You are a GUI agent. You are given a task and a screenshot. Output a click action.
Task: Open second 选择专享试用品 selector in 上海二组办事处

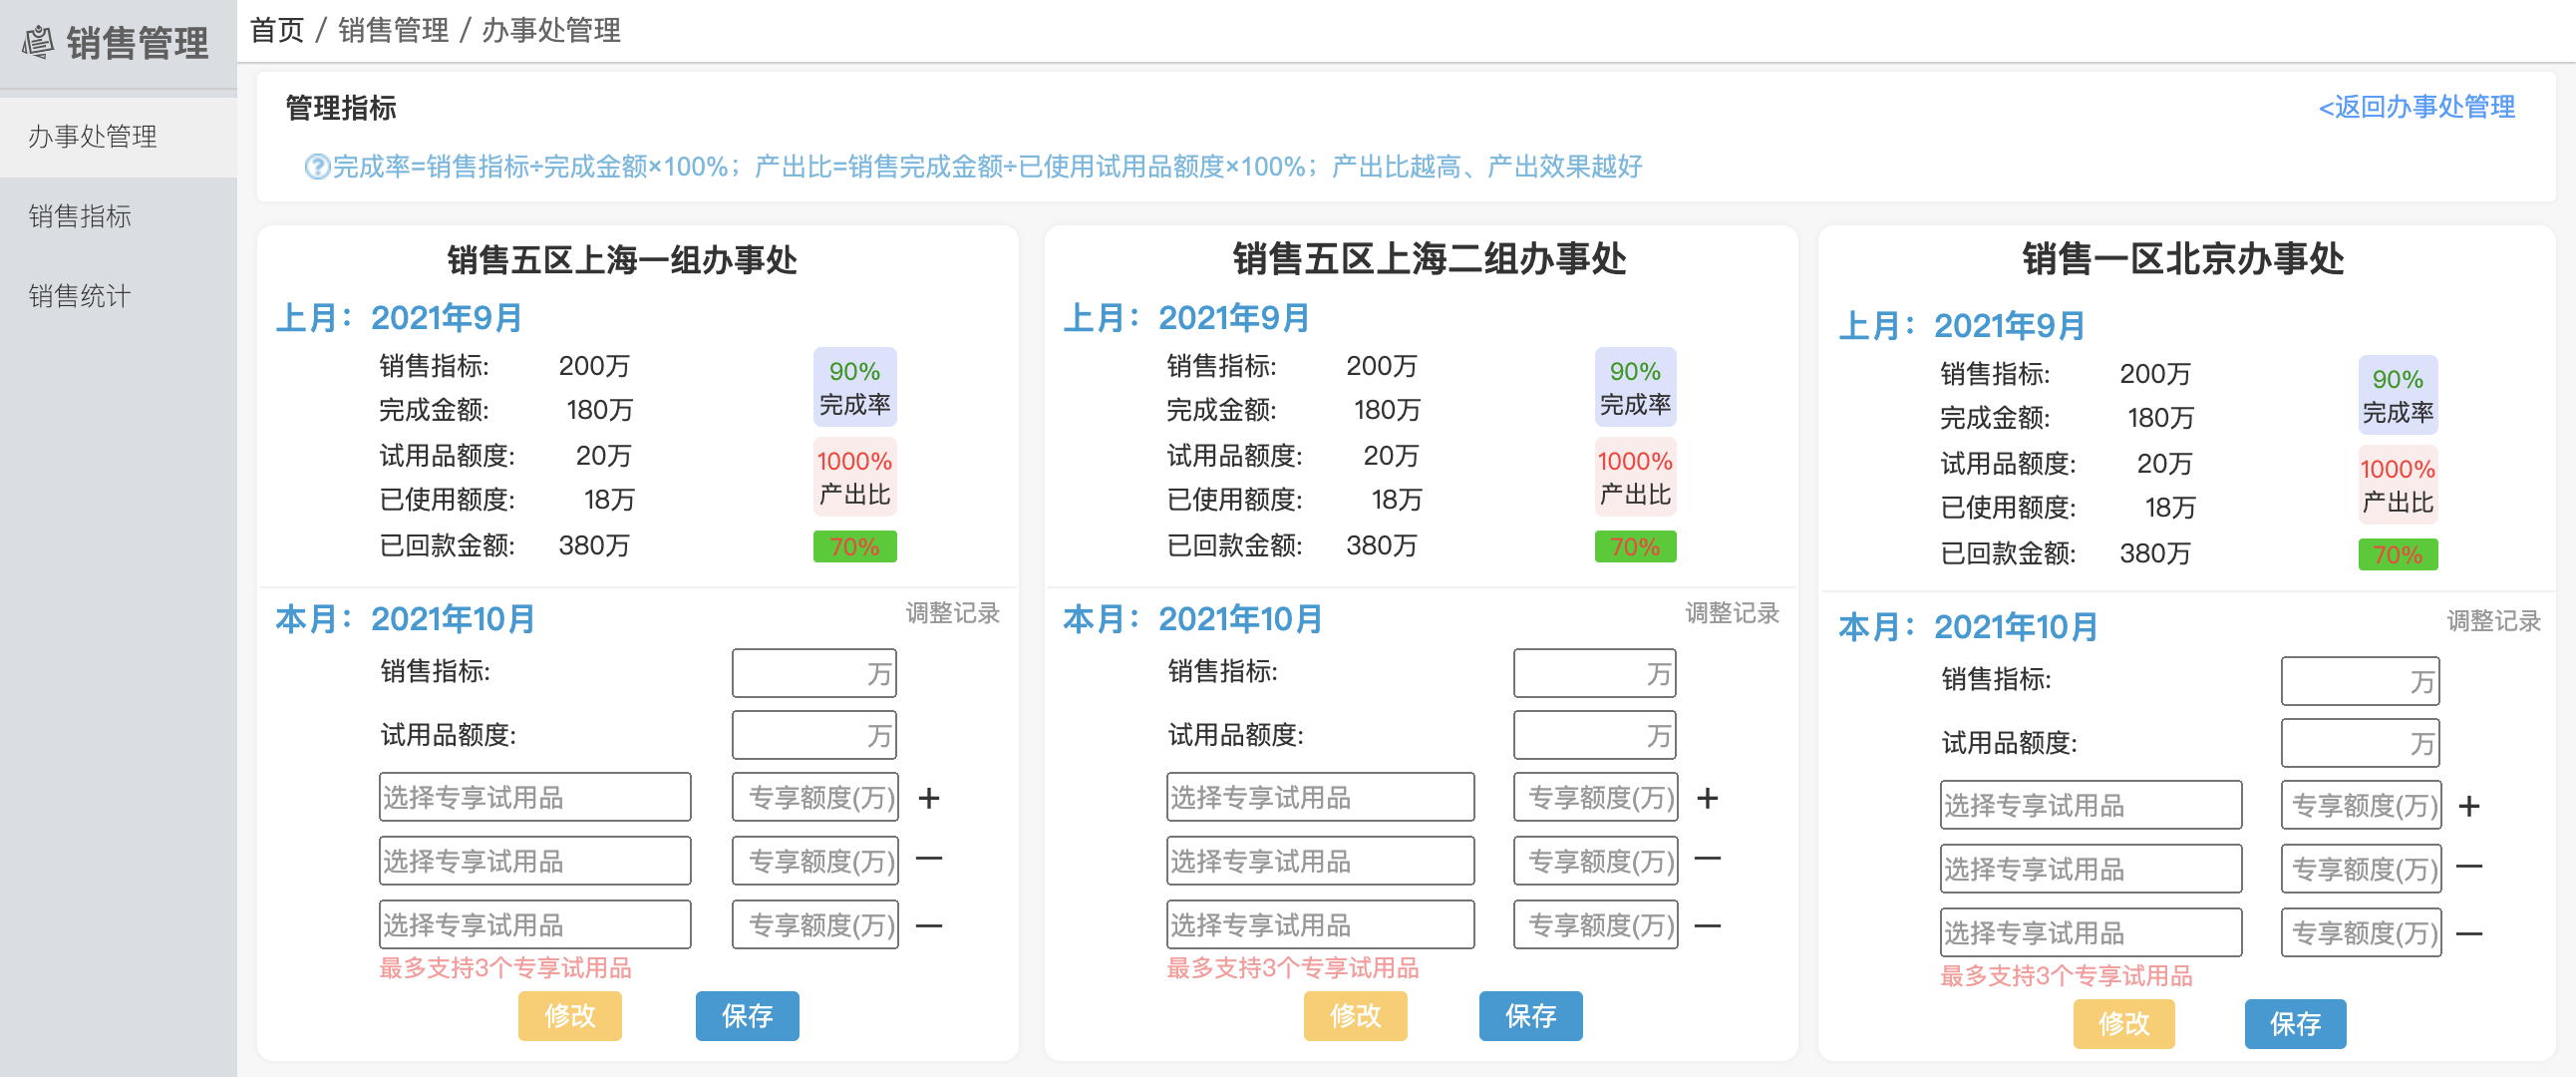tap(1320, 861)
